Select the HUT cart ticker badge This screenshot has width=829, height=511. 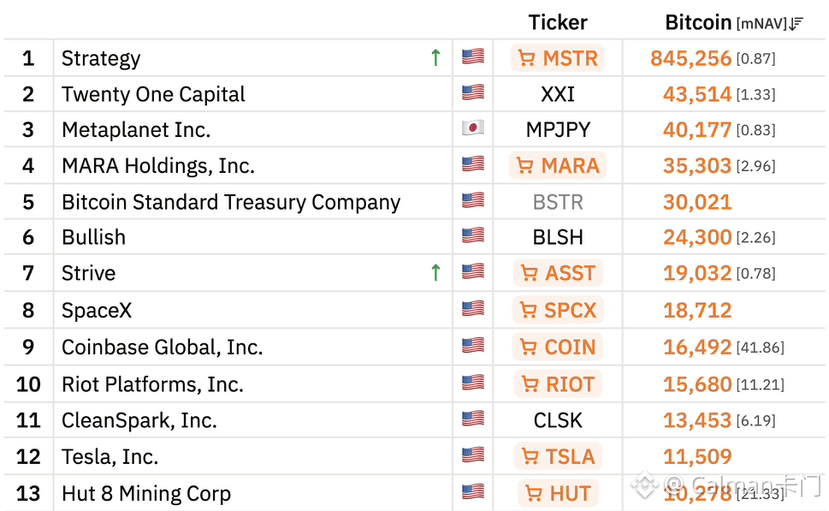558,493
